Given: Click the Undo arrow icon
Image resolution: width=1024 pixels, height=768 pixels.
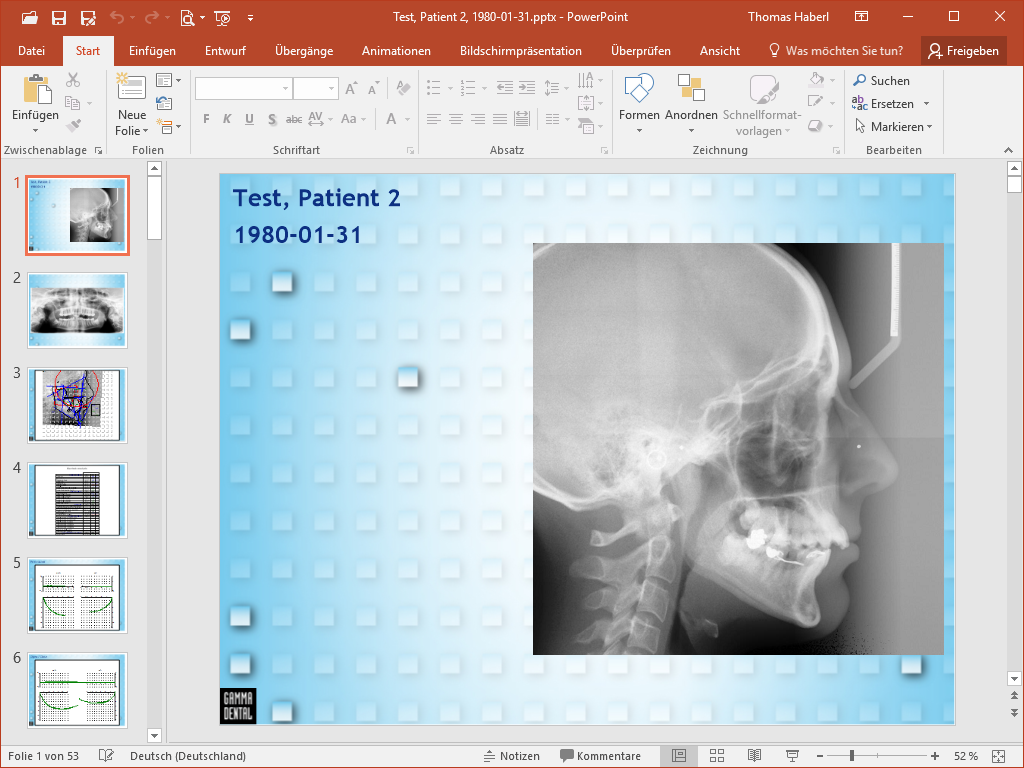Looking at the screenshot, I should pos(117,17).
